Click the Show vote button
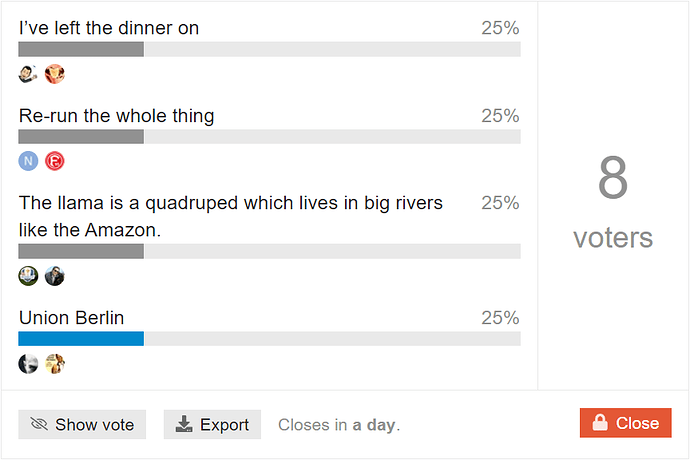690x460 pixels. (x=82, y=424)
